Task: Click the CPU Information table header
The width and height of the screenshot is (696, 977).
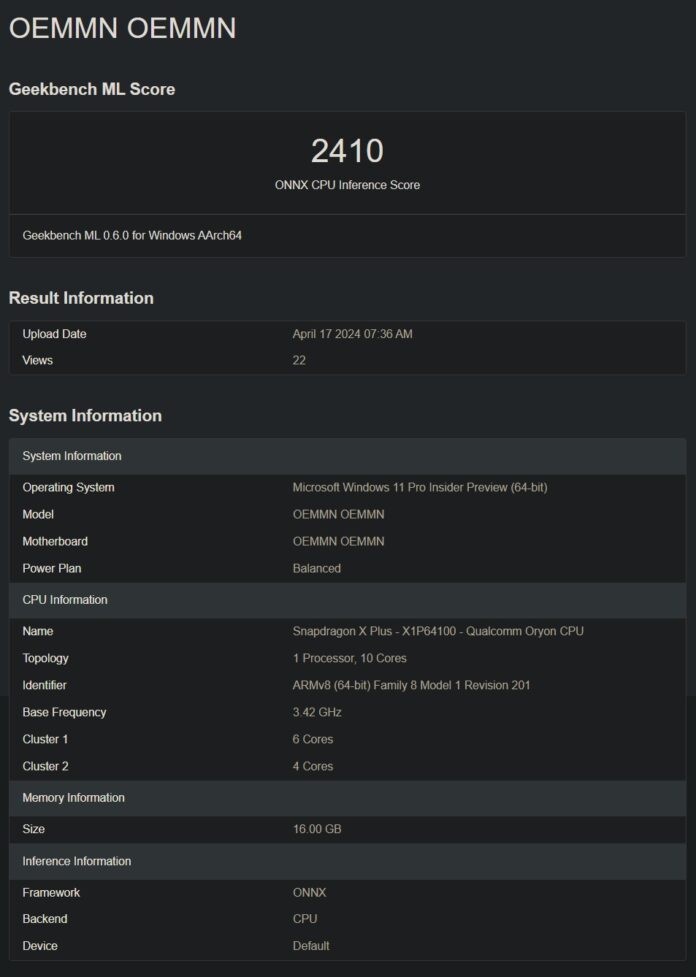Action: (x=65, y=600)
